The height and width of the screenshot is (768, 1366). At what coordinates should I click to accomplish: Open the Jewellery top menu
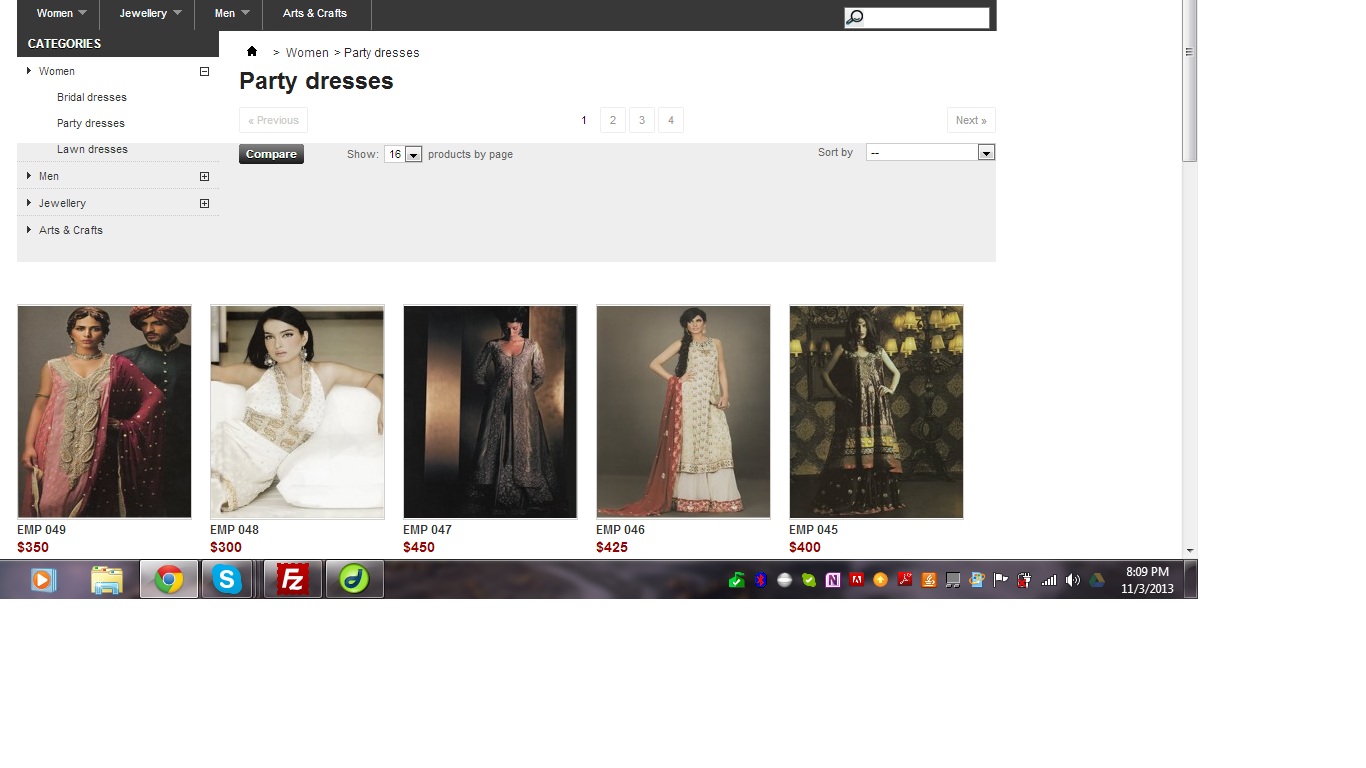click(x=147, y=13)
